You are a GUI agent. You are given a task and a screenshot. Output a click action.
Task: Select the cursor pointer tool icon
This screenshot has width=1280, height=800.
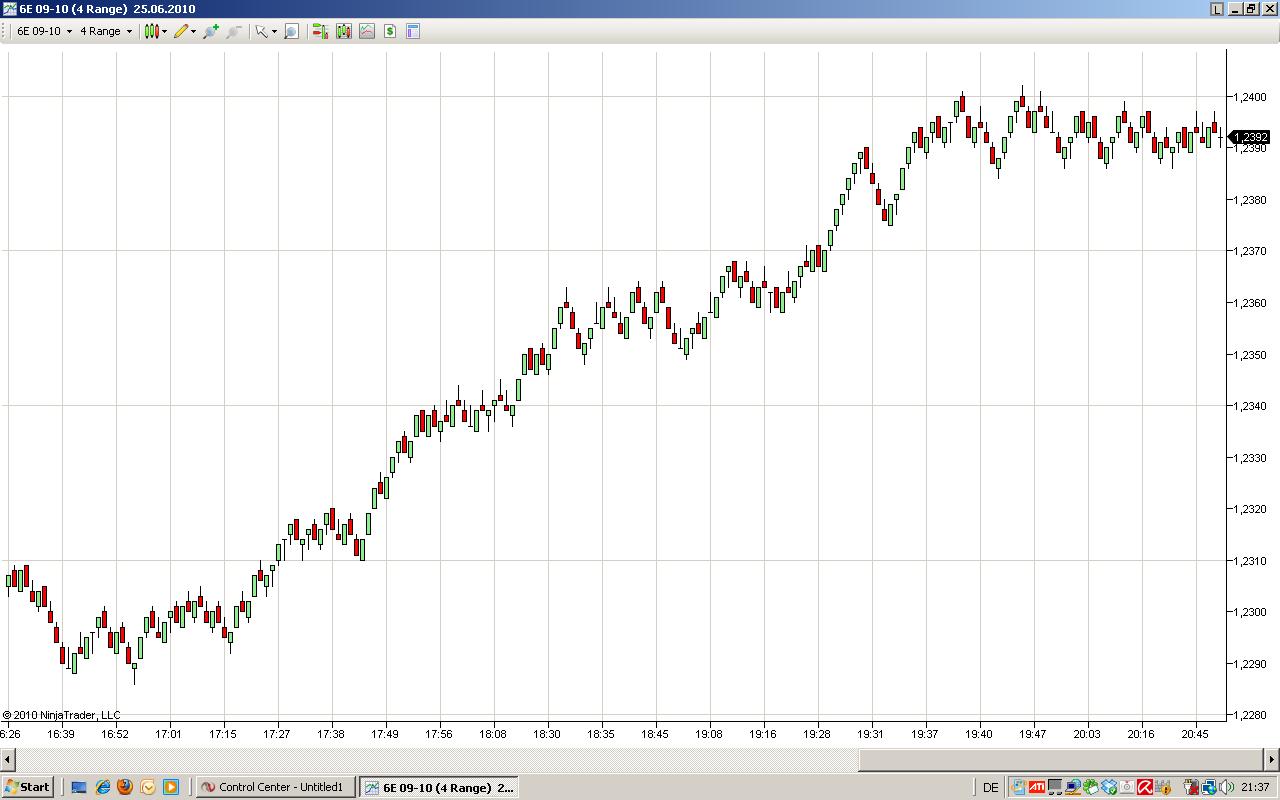261,31
